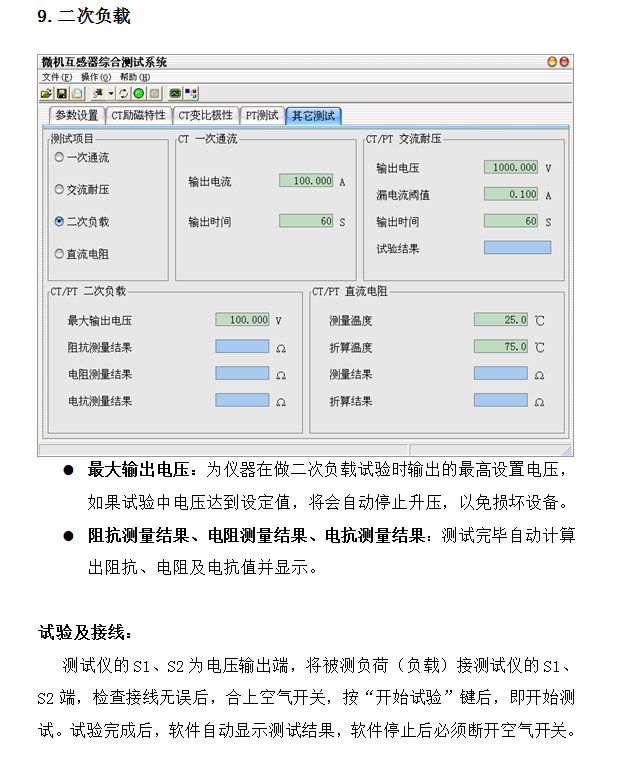Click the 漏电流阈值 value field
Viewport: 624px width, 764px height.
tap(511, 194)
